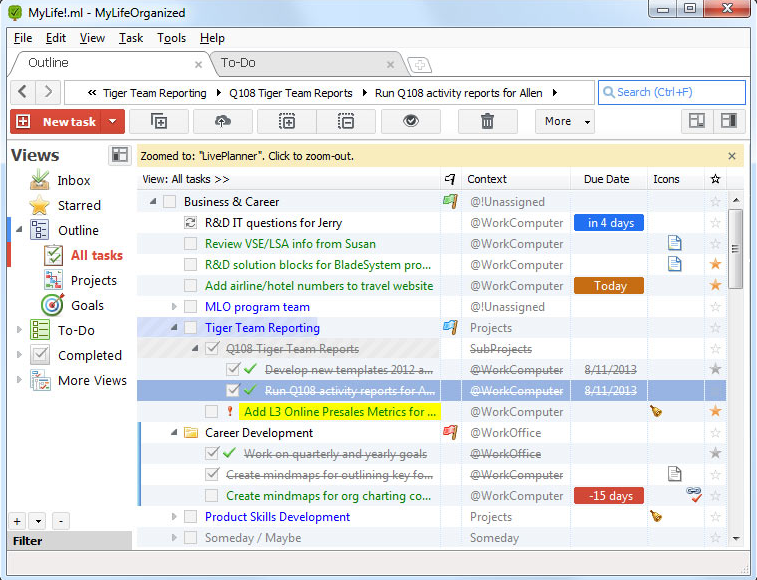Open note icon for Review VSE/LSA info

click(674, 243)
